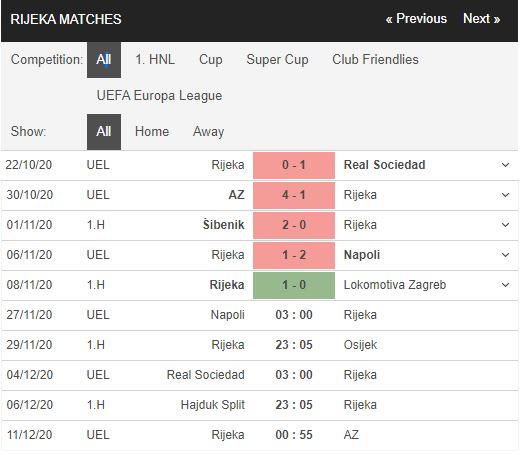
Task: Filter by UEFA Europa League
Action: click(159, 96)
